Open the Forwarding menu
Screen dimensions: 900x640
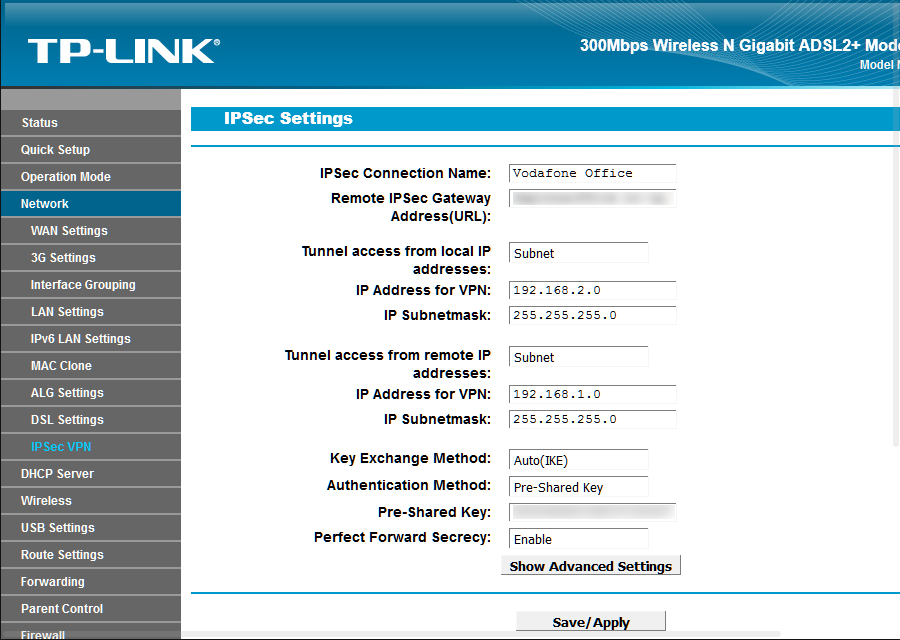coord(91,581)
